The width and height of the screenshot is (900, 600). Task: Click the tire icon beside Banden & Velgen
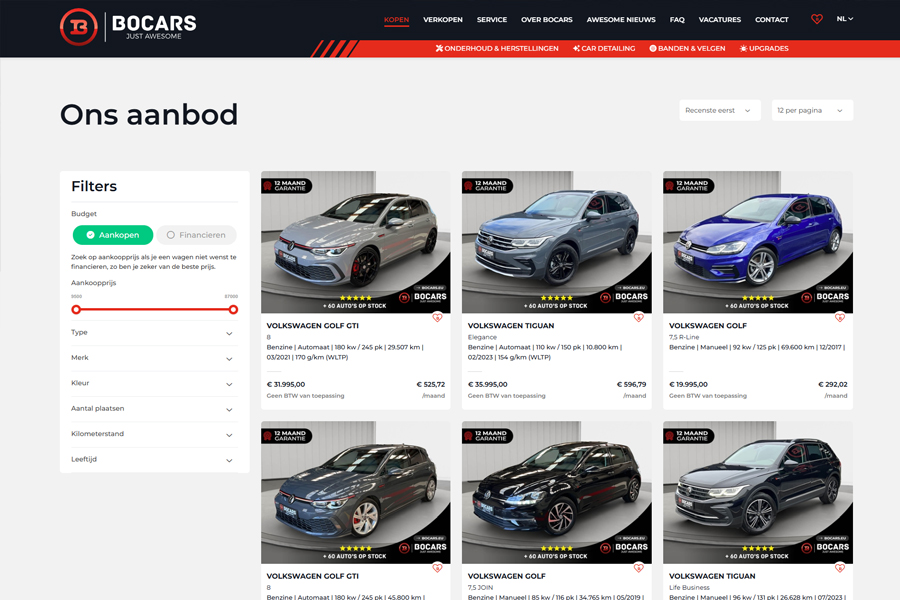(x=653, y=48)
